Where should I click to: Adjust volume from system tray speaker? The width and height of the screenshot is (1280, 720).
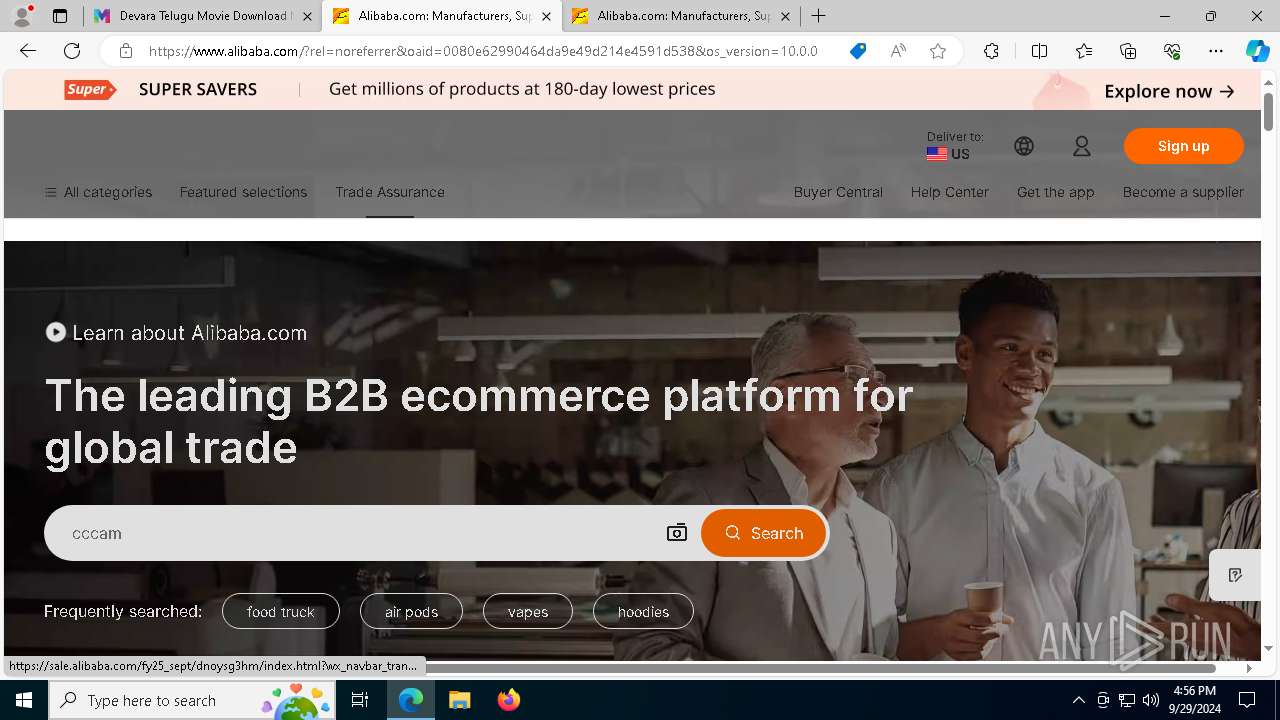point(1151,700)
